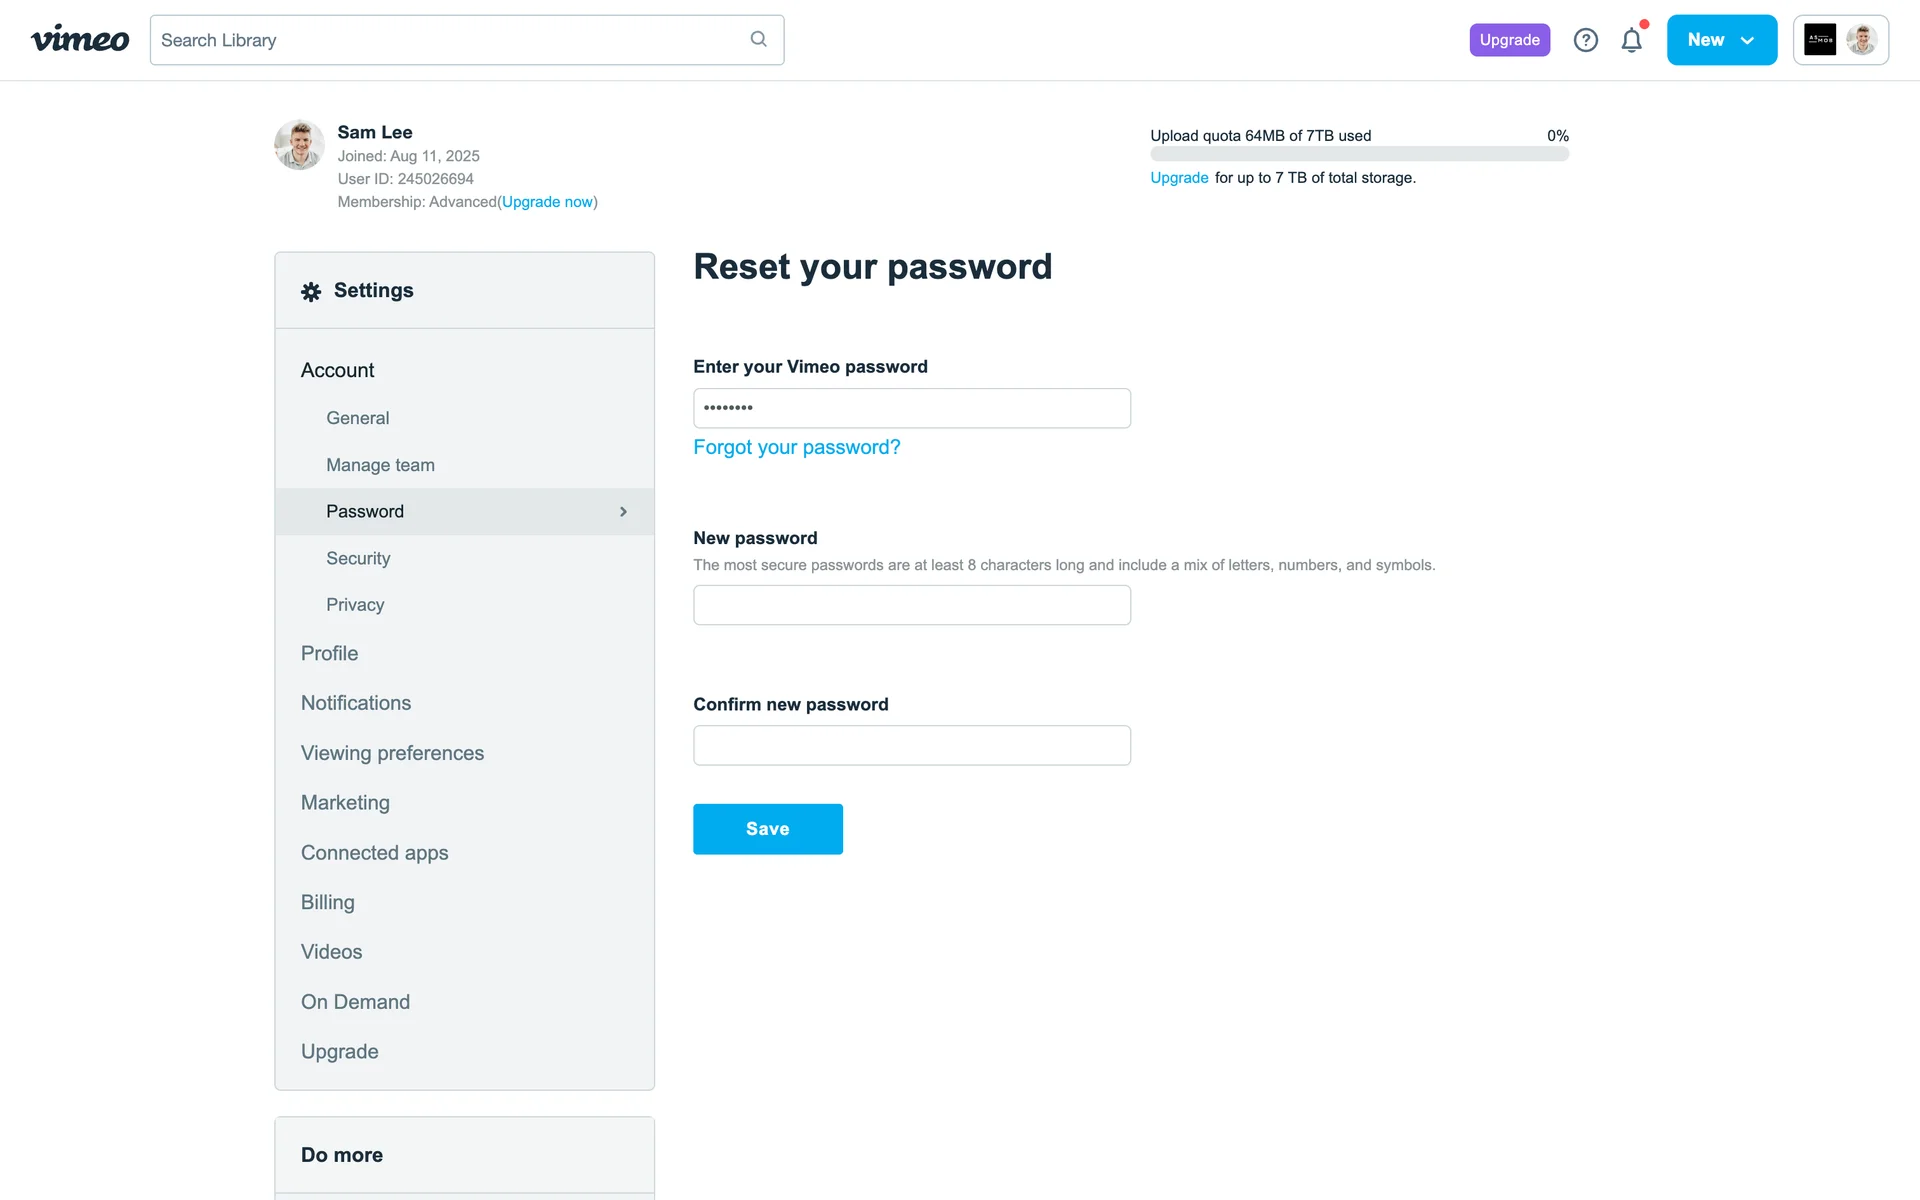The image size is (1920, 1200).
Task: Select Notifications in the sidebar
Action: (x=356, y=703)
